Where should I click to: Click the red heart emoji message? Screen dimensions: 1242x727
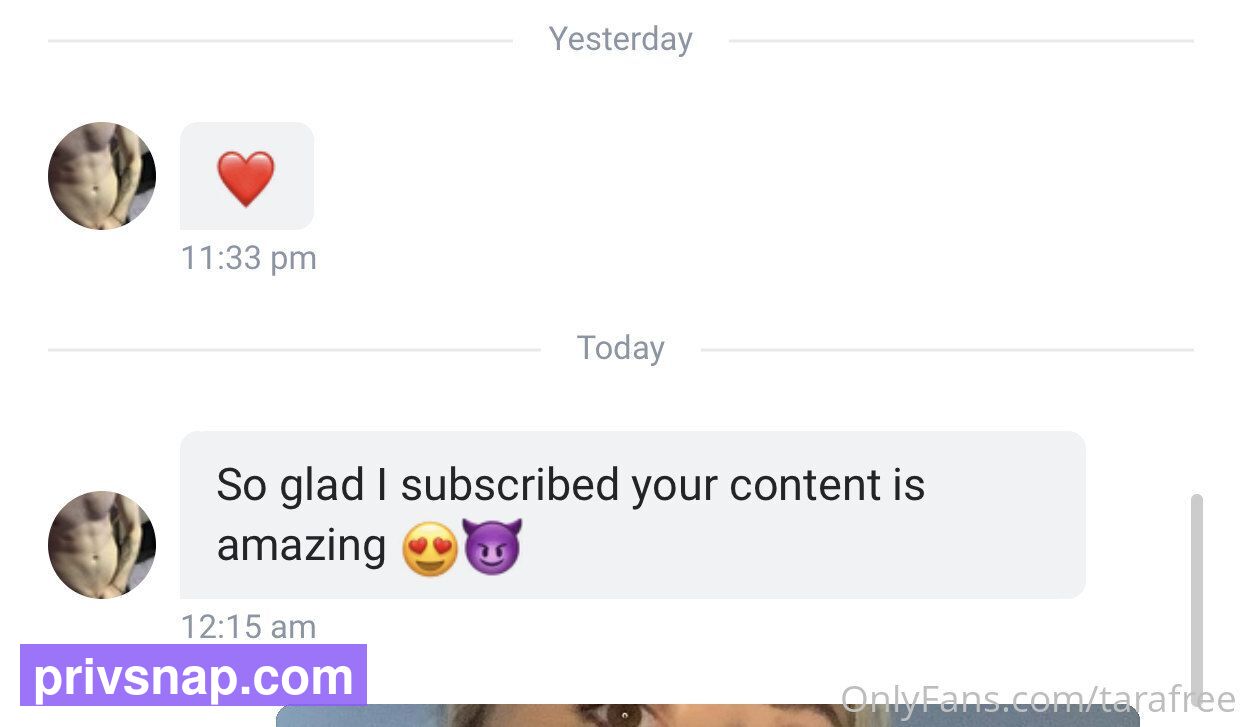(x=246, y=178)
